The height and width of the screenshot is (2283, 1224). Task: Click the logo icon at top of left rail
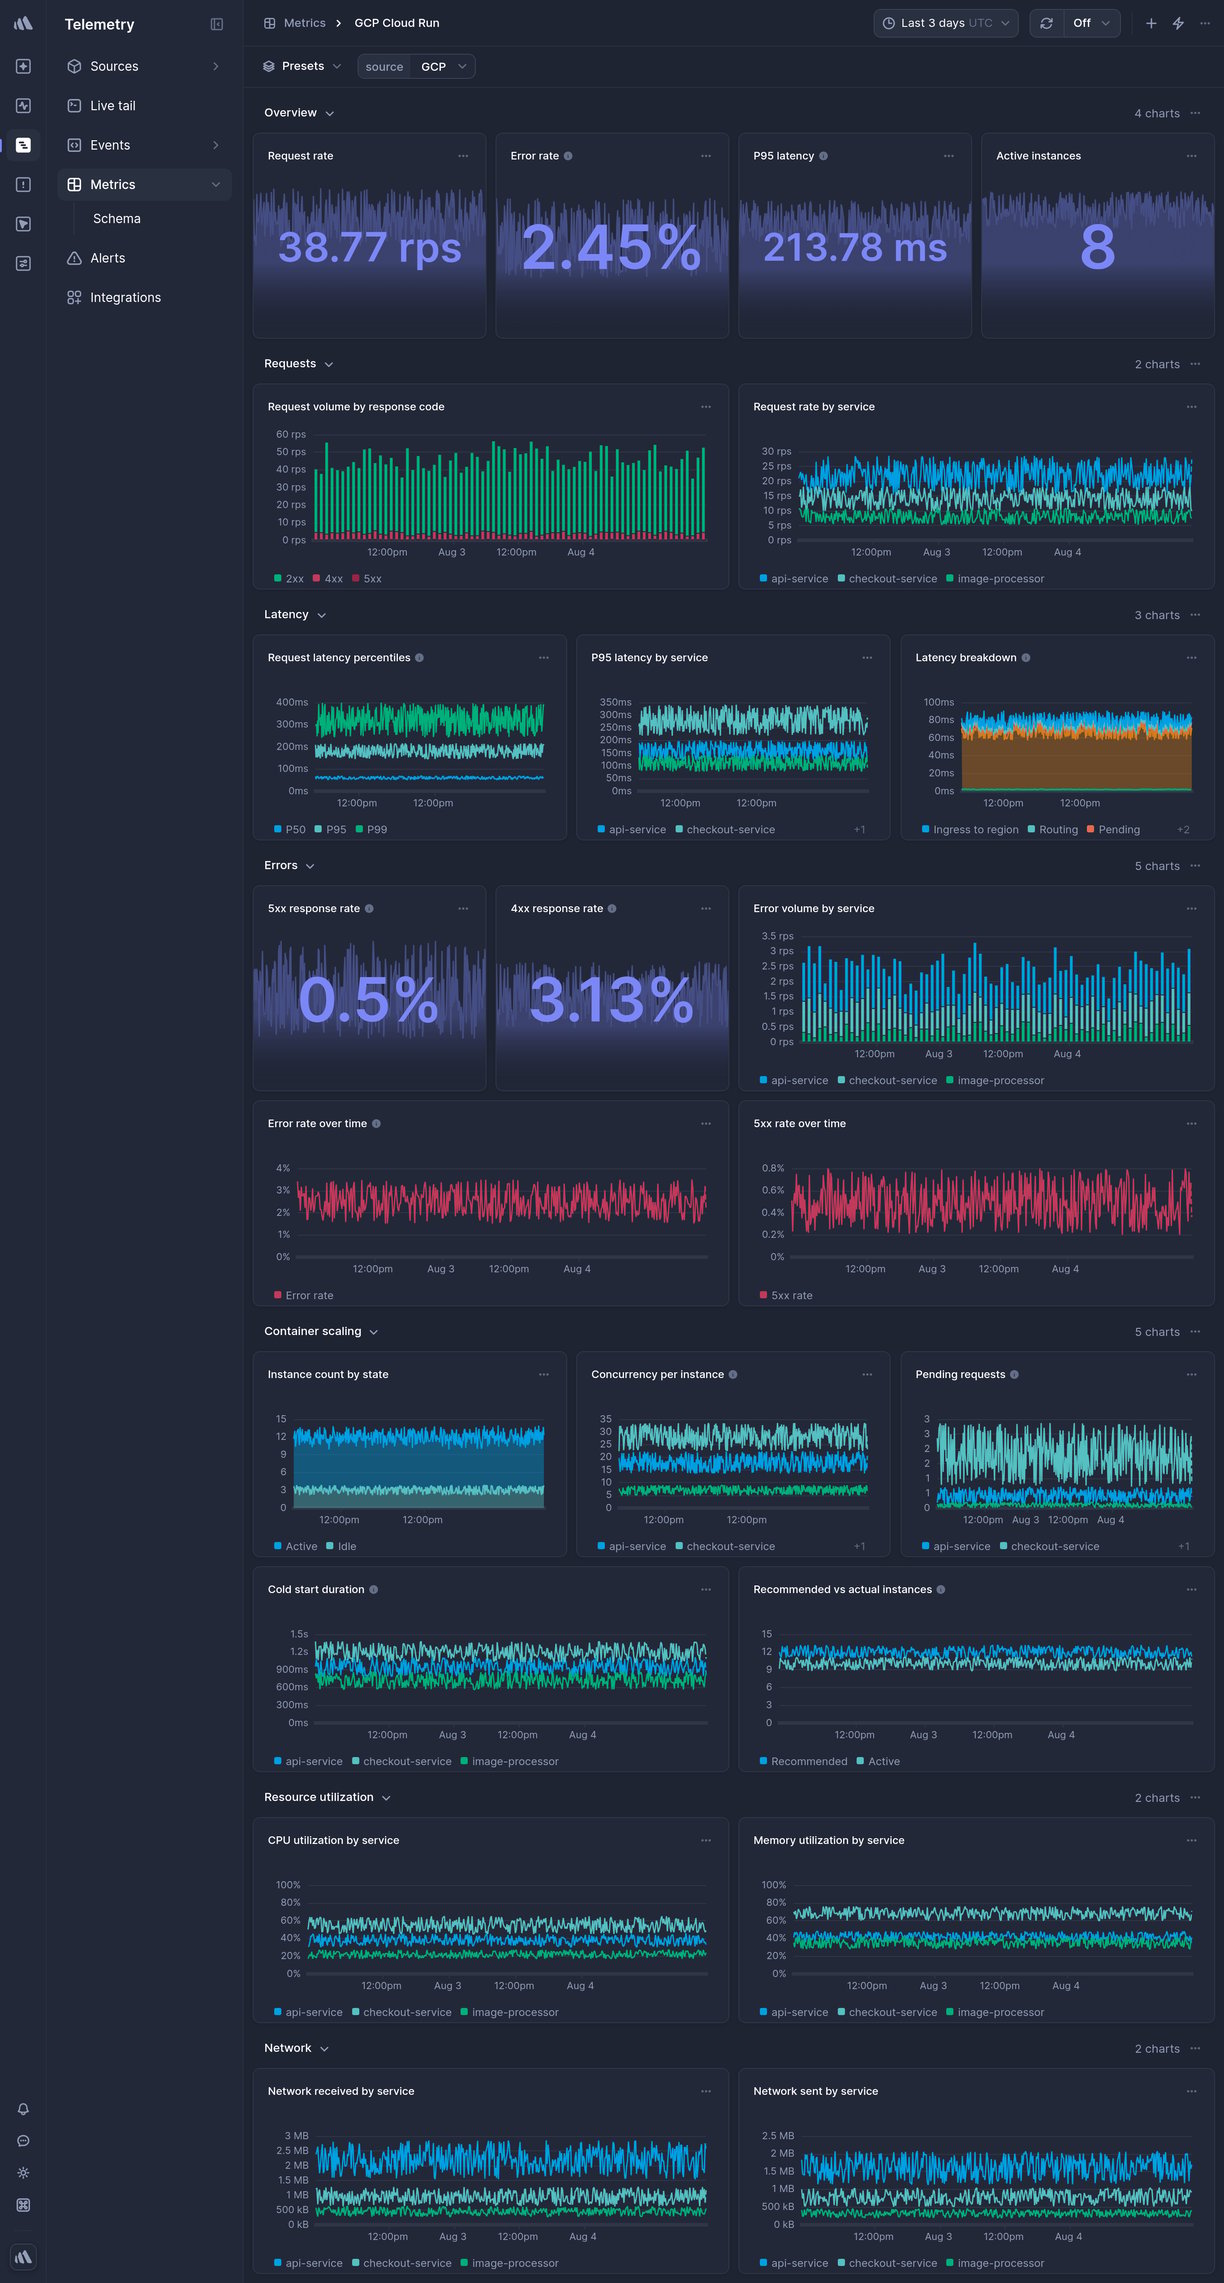pyautogui.click(x=23, y=23)
